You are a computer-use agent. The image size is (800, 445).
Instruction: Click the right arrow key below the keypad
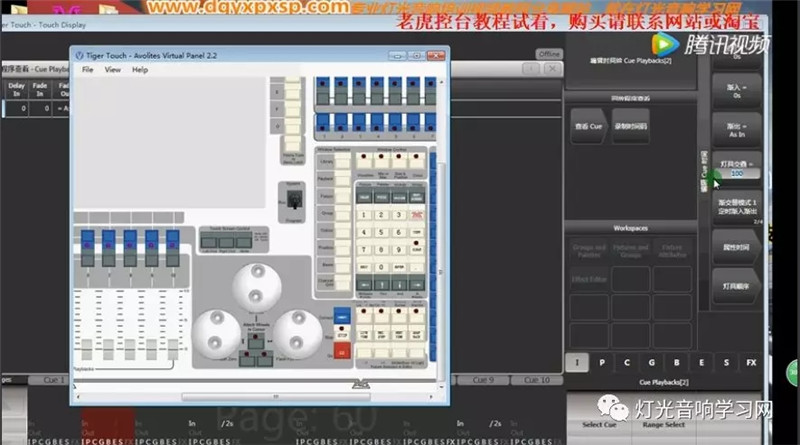[417, 284]
